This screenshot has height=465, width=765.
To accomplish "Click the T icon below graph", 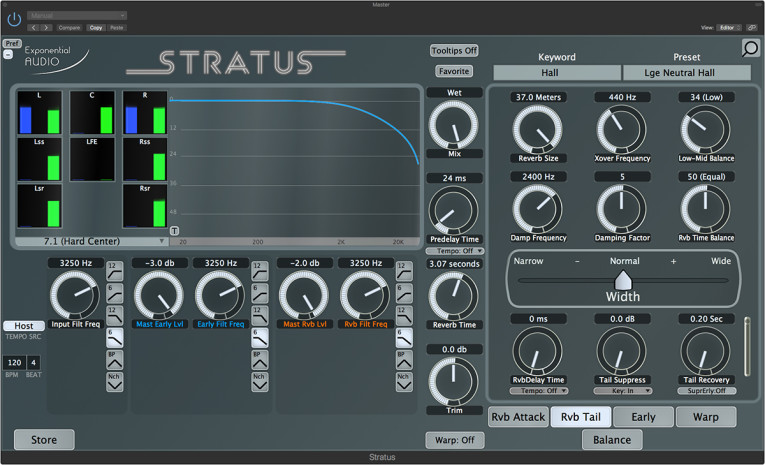I will pos(174,231).
